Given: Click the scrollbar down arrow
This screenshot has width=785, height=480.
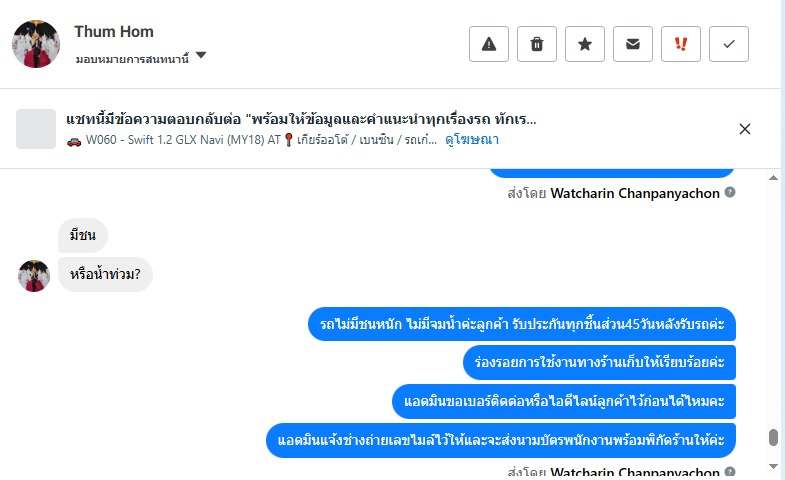Looking at the screenshot, I should click(x=772, y=466).
